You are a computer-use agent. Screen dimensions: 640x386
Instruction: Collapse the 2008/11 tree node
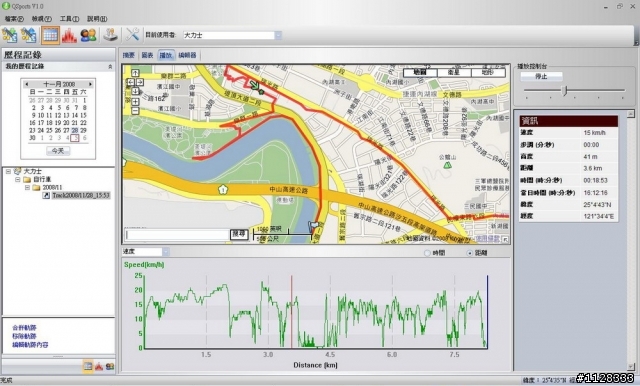(x=27, y=188)
